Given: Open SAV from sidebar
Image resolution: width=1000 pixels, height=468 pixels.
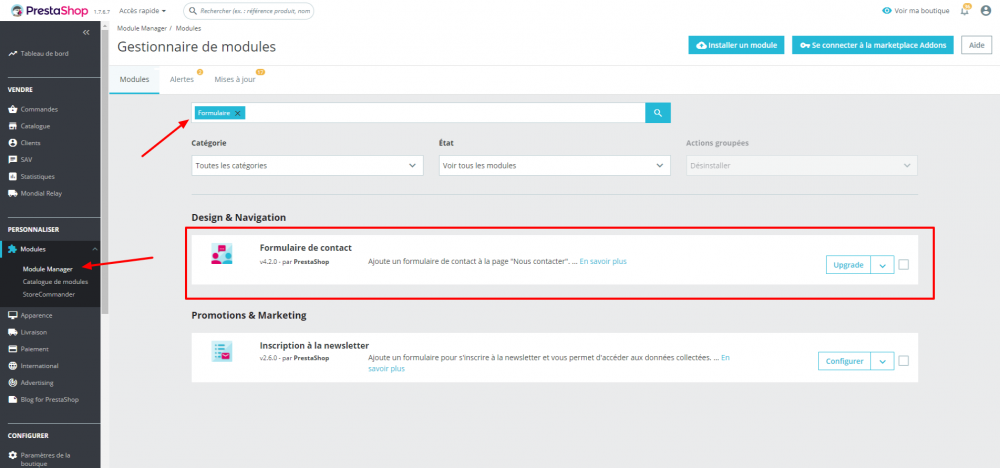Looking at the screenshot, I should [x=21, y=159].
